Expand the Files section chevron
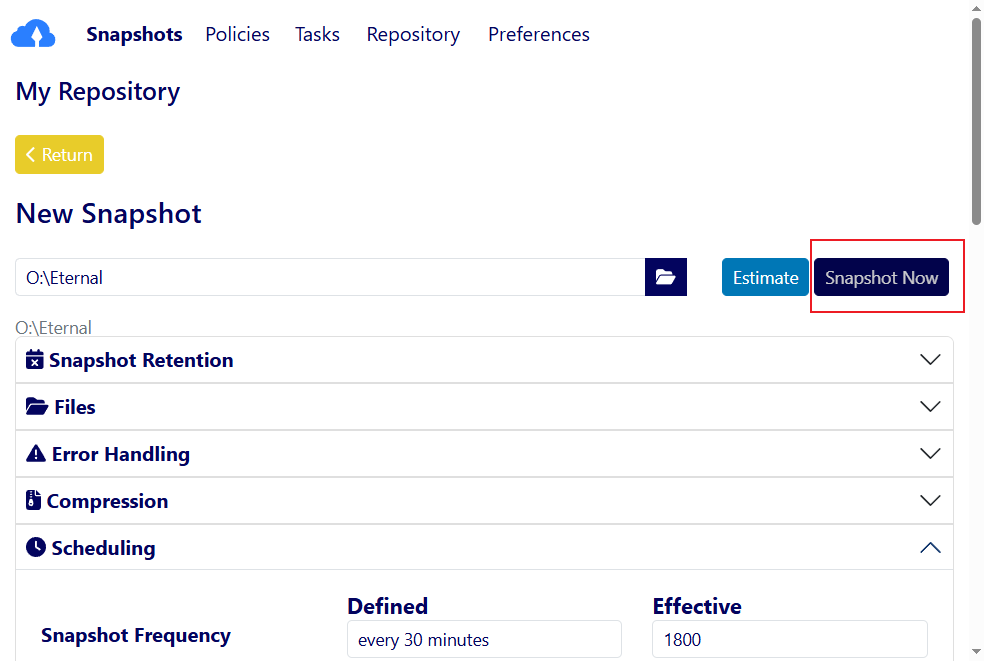This screenshot has height=661, width=984. [930, 407]
